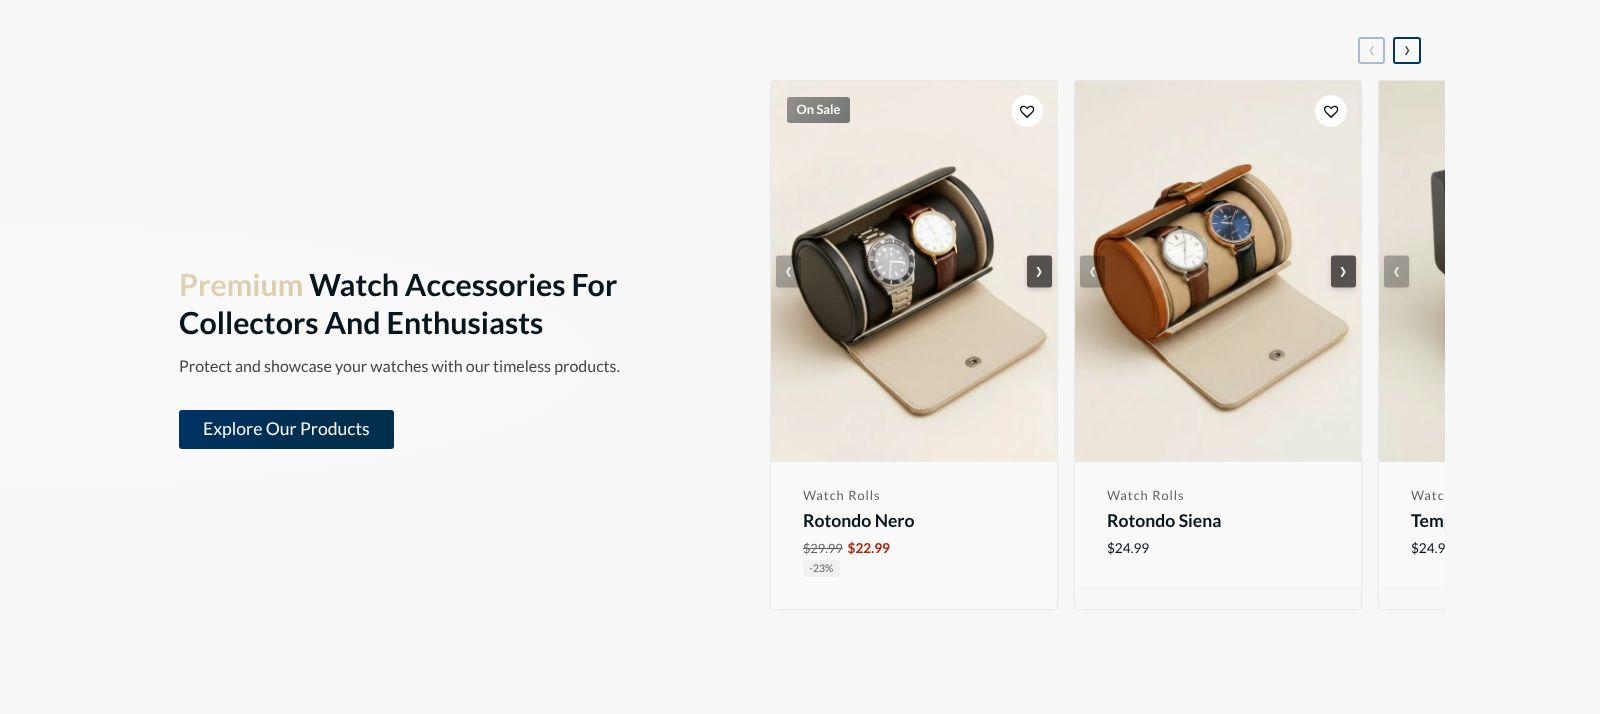Click the On Sale badge
The width and height of the screenshot is (1600, 714).
pos(818,110)
